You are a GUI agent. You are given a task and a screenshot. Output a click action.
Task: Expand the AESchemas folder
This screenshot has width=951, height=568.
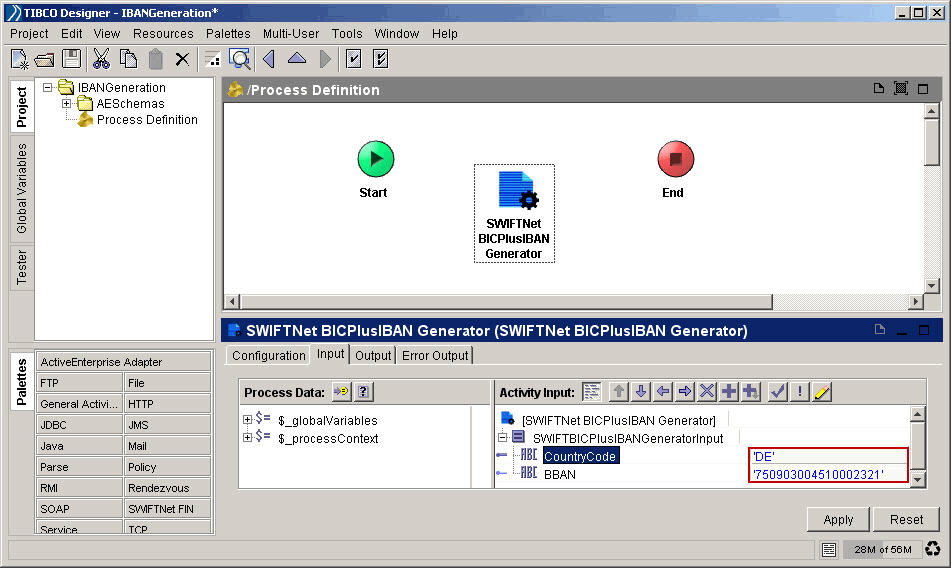click(66, 104)
